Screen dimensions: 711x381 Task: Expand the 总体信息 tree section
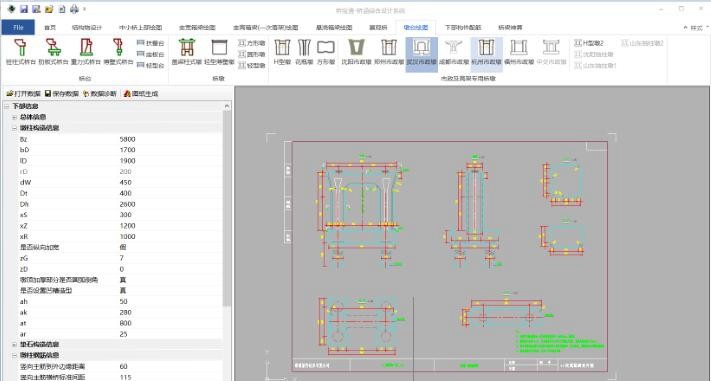[14, 117]
